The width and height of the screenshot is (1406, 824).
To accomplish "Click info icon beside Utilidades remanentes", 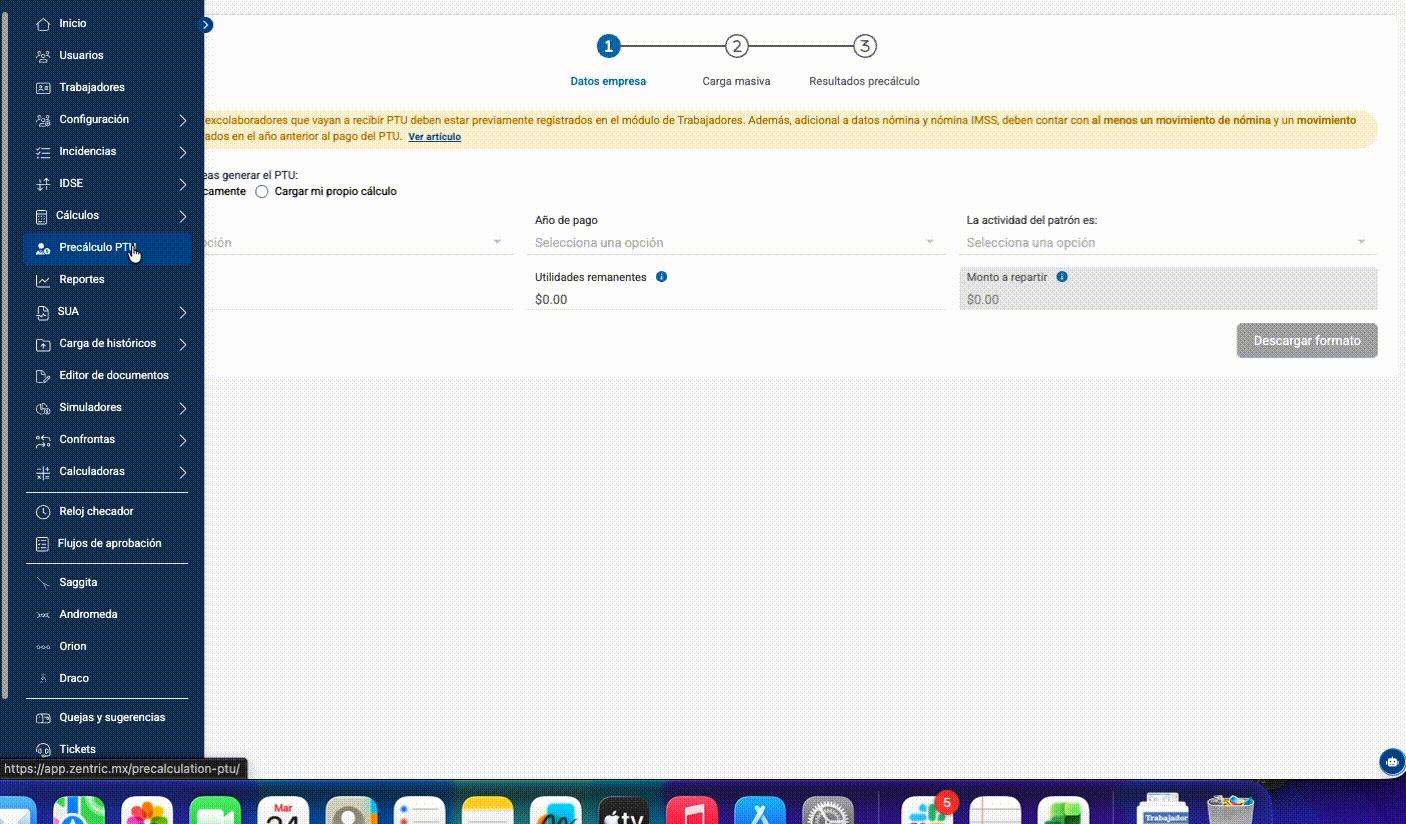I will tap(662, 277).
